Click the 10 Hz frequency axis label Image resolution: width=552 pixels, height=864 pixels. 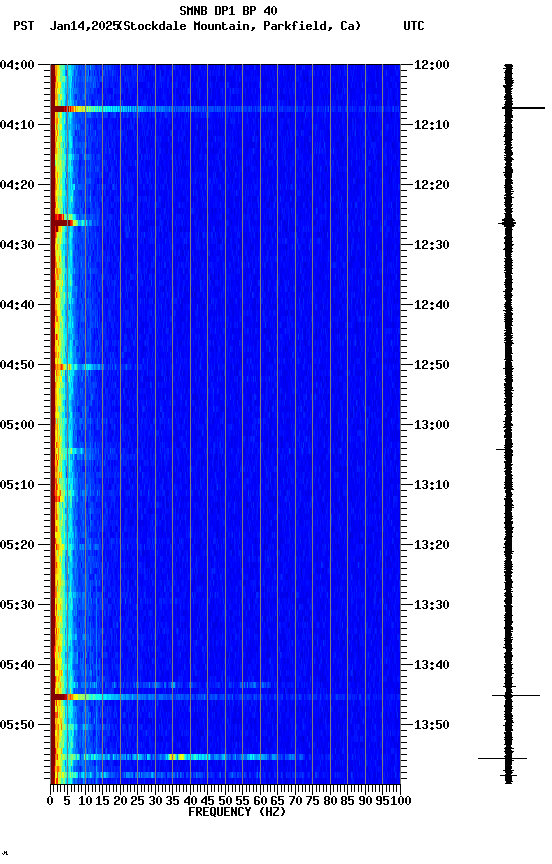[x=85, y=801]
